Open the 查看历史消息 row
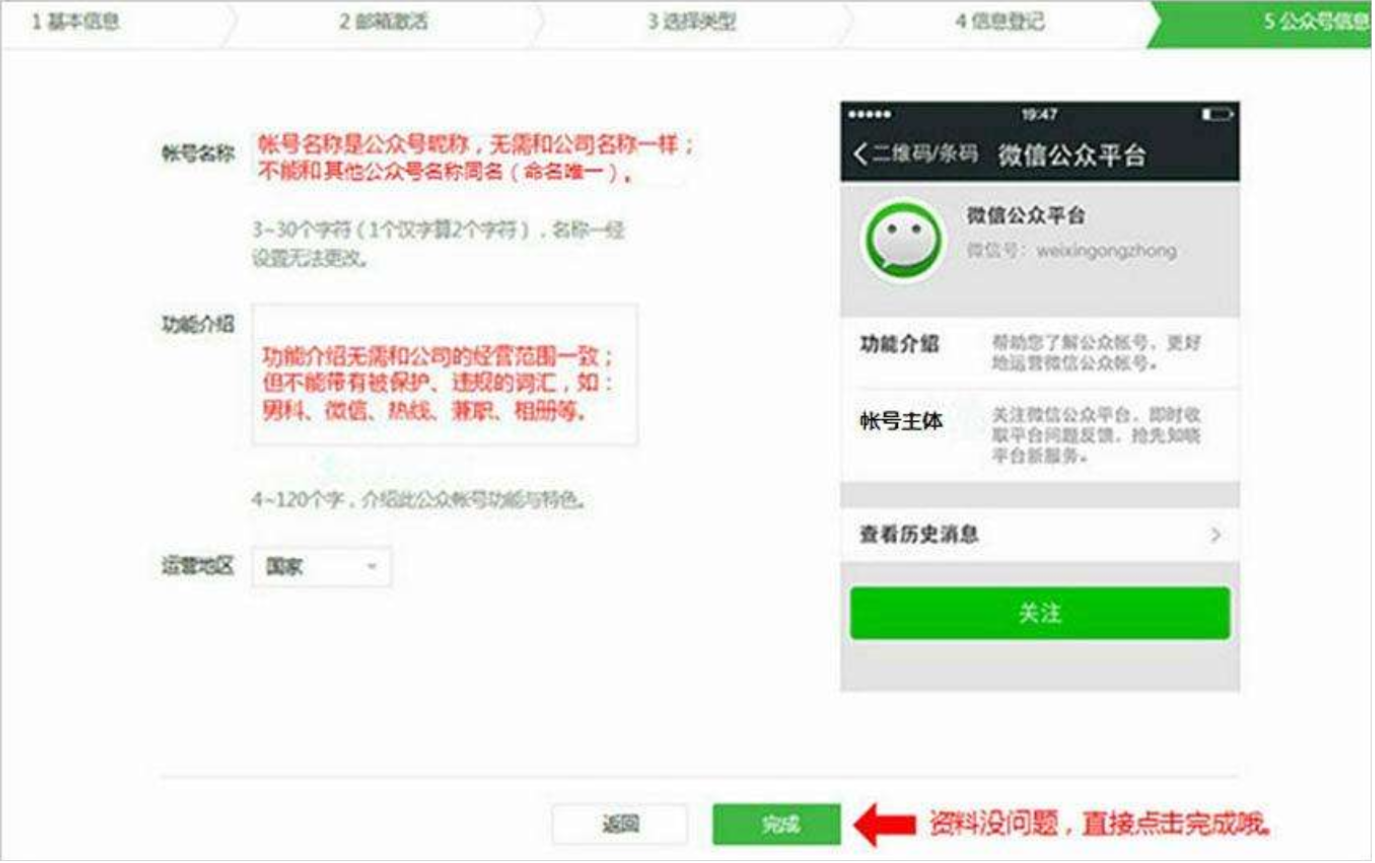This screenshot has height=863, width=1375. coord(1040,535)
